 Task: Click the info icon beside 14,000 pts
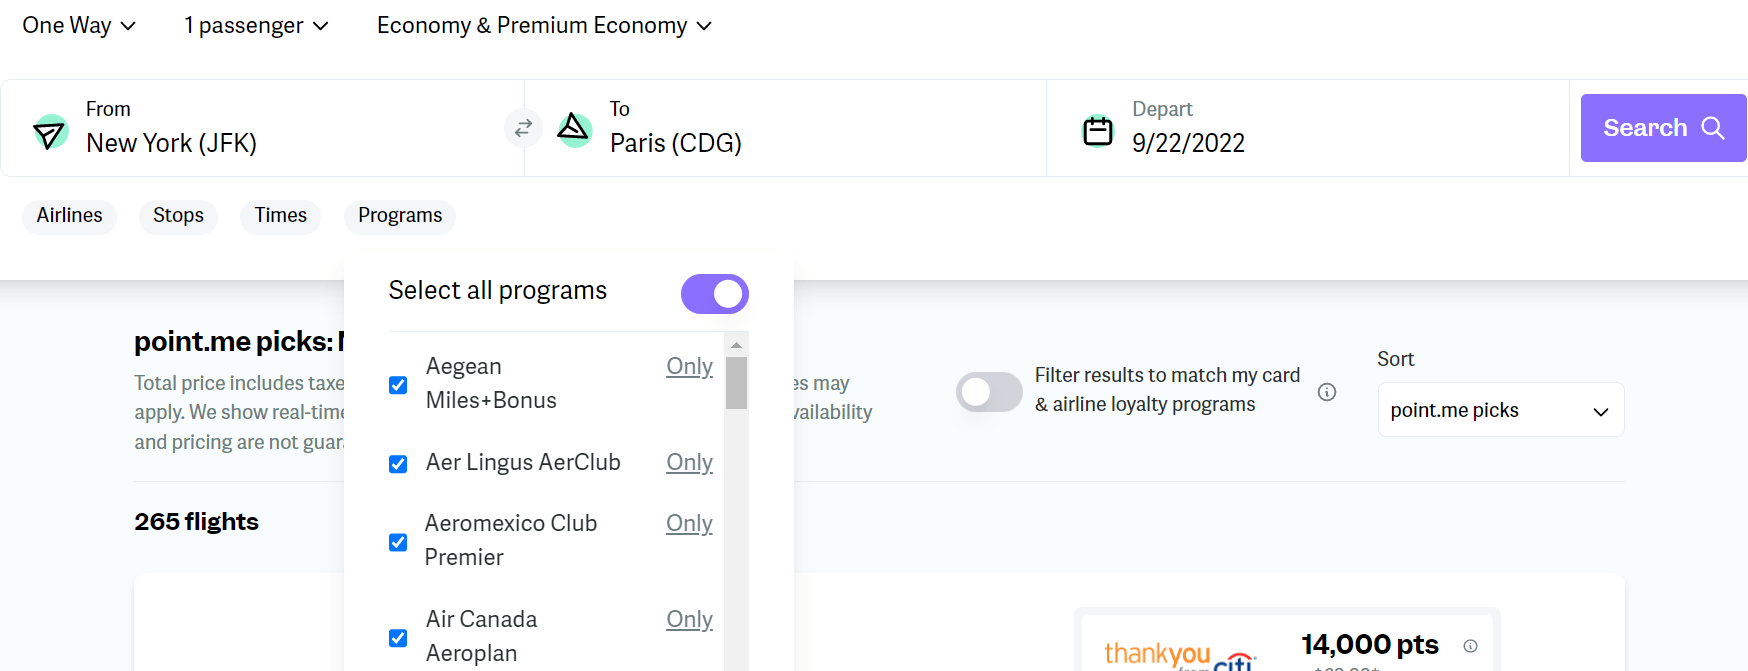click(x=1468, y=646)
